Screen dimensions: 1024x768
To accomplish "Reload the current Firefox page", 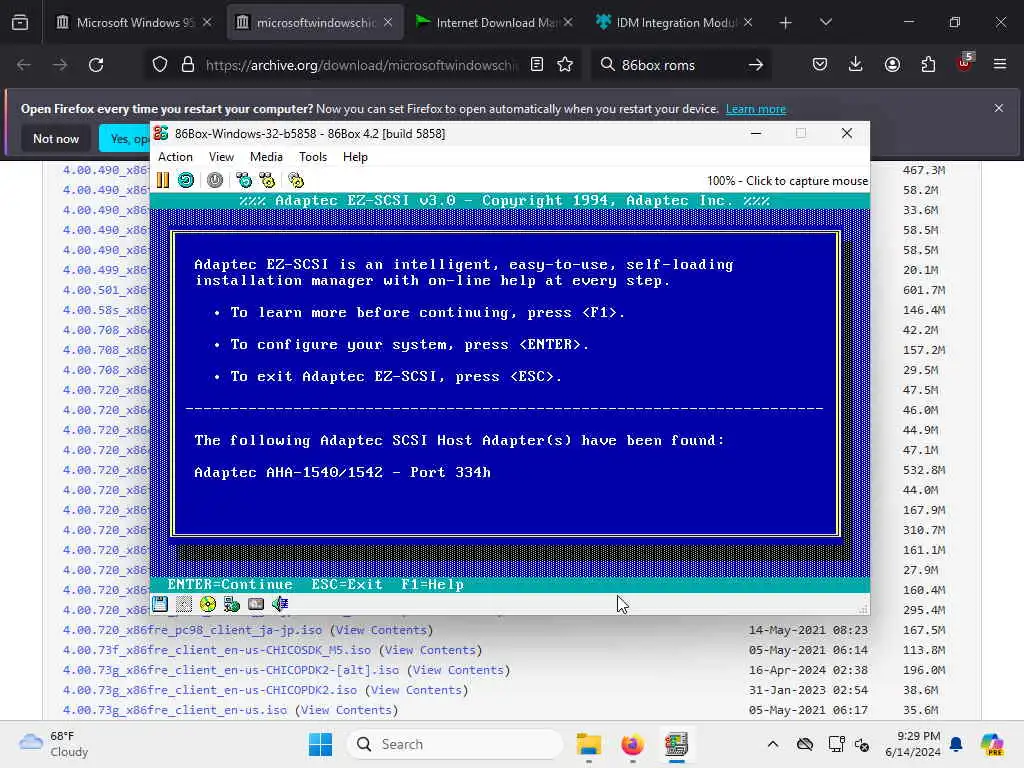I will 96,65.
